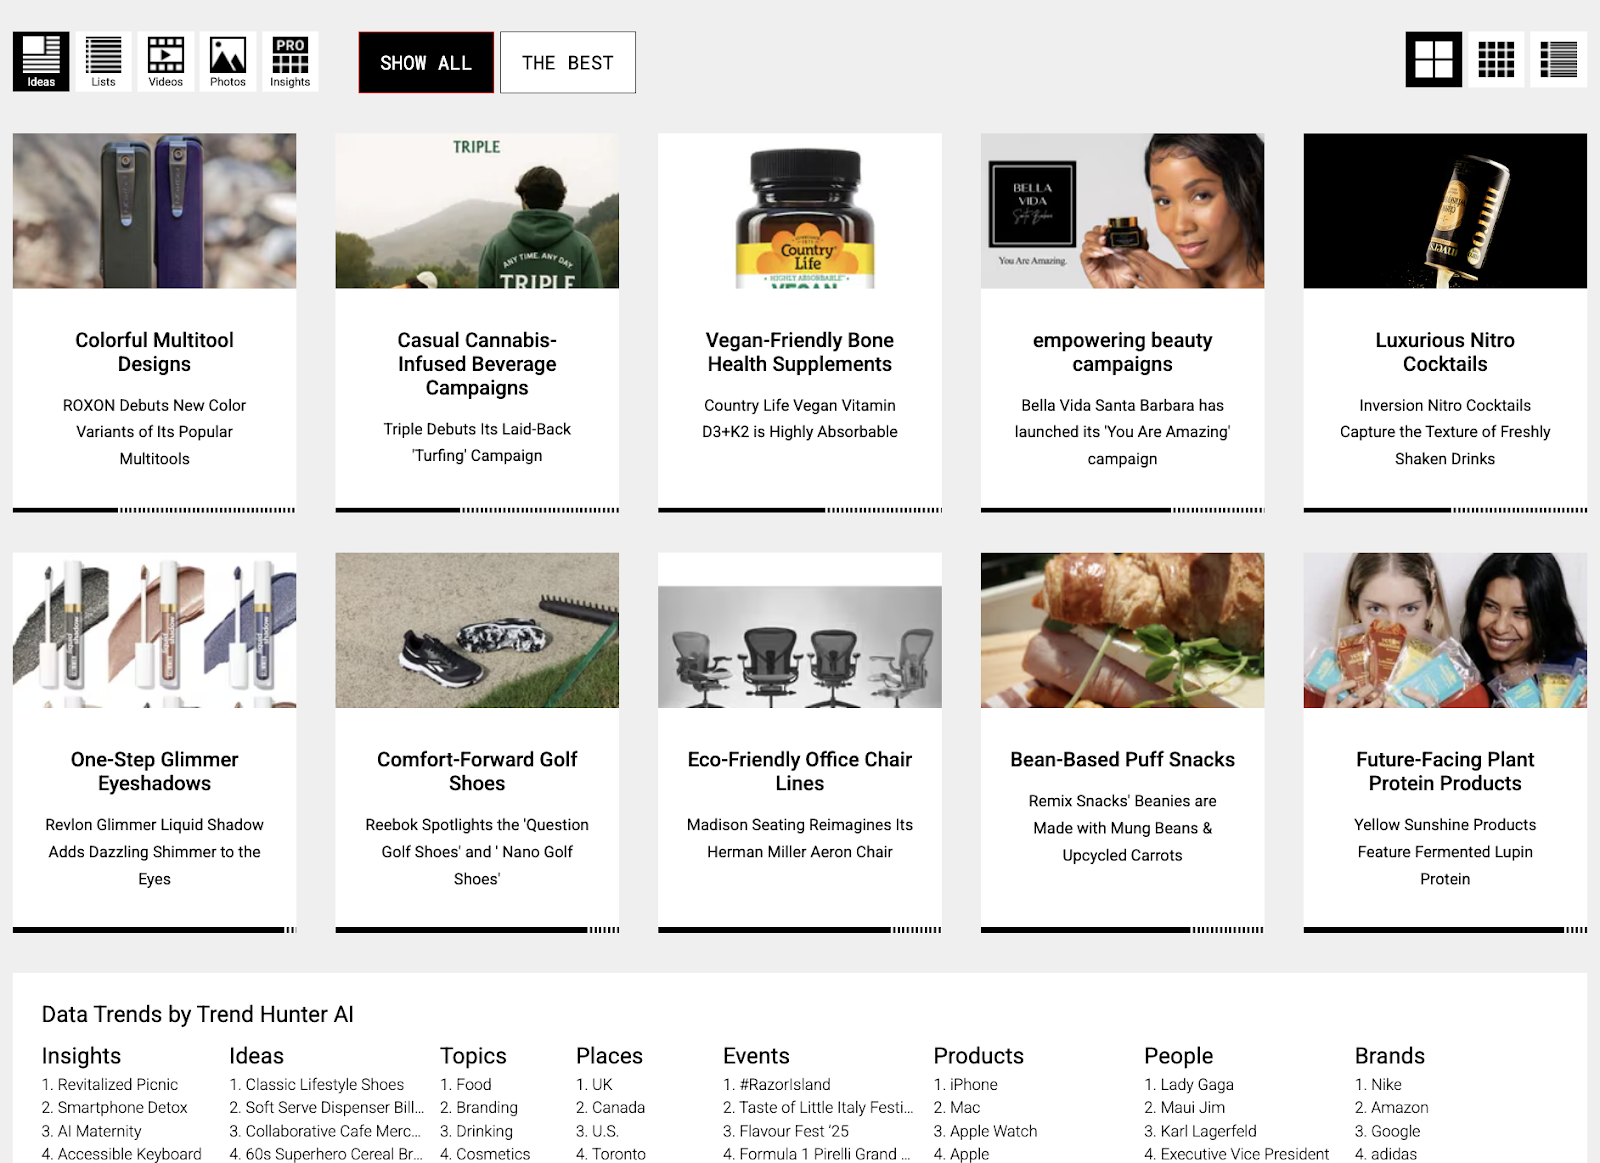
Task: Click the Reebok golf shoes thumbnail
Action: click(x=477, y=630)
